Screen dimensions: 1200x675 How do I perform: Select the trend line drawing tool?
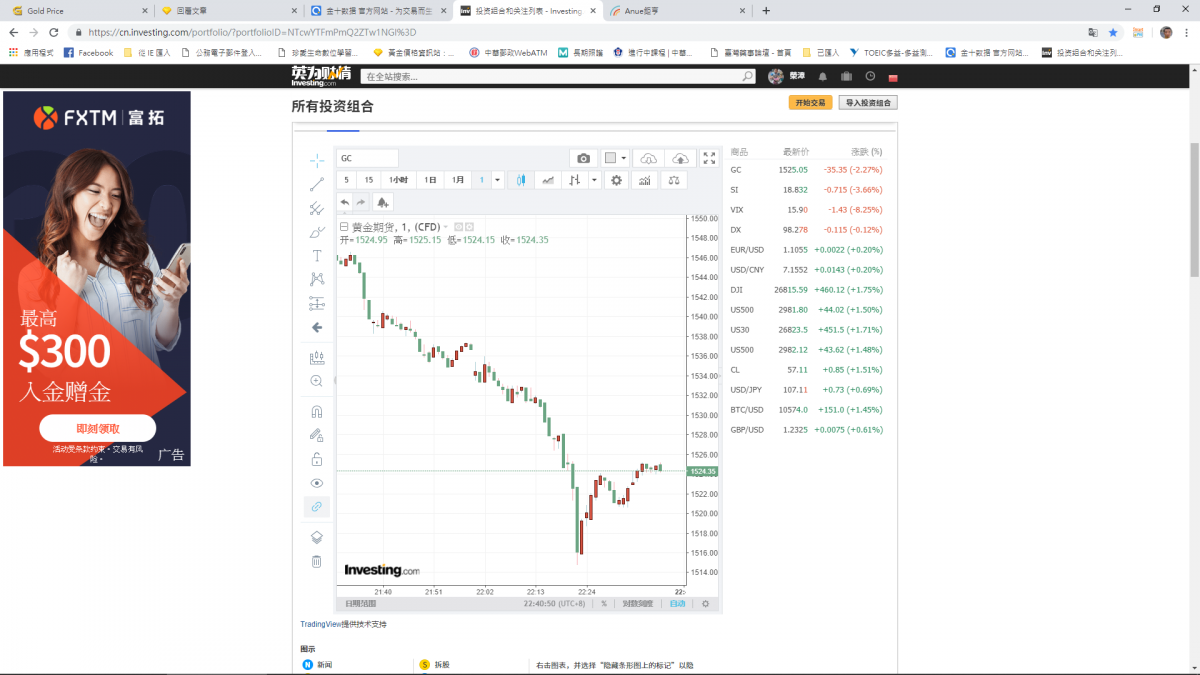[316, 184]
